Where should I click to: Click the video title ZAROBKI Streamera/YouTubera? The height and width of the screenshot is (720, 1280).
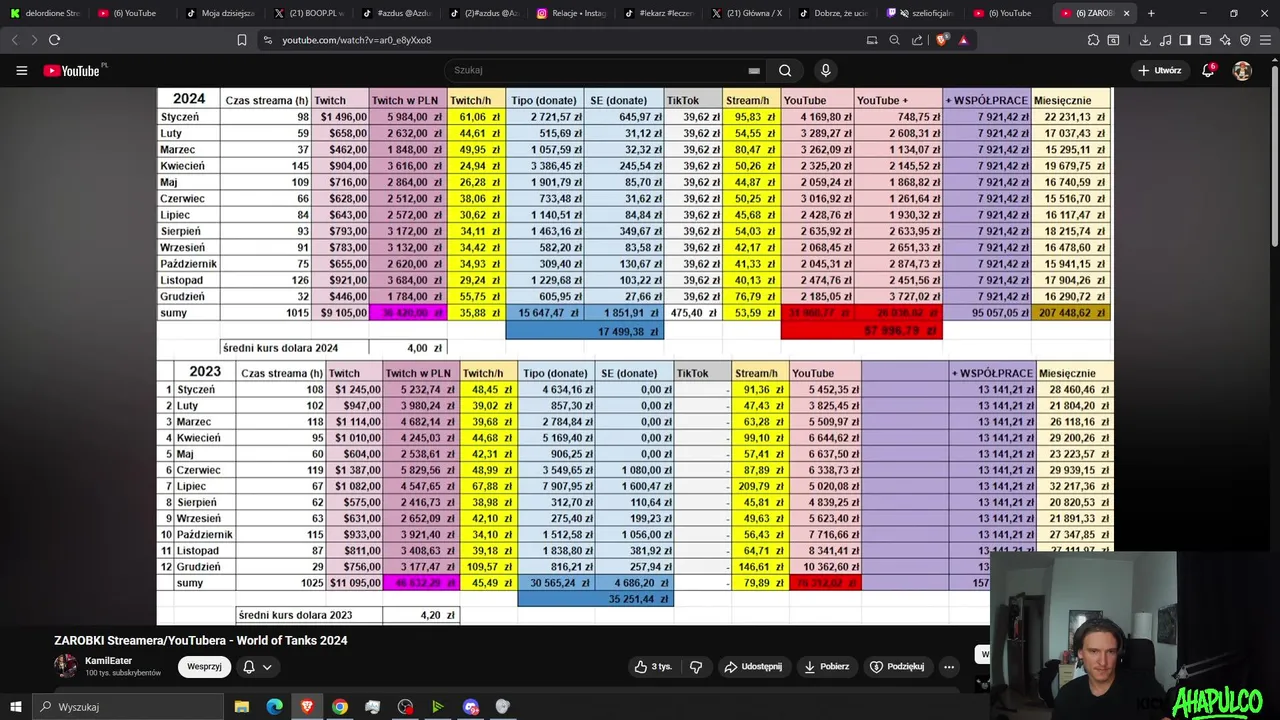coord(201,640)
